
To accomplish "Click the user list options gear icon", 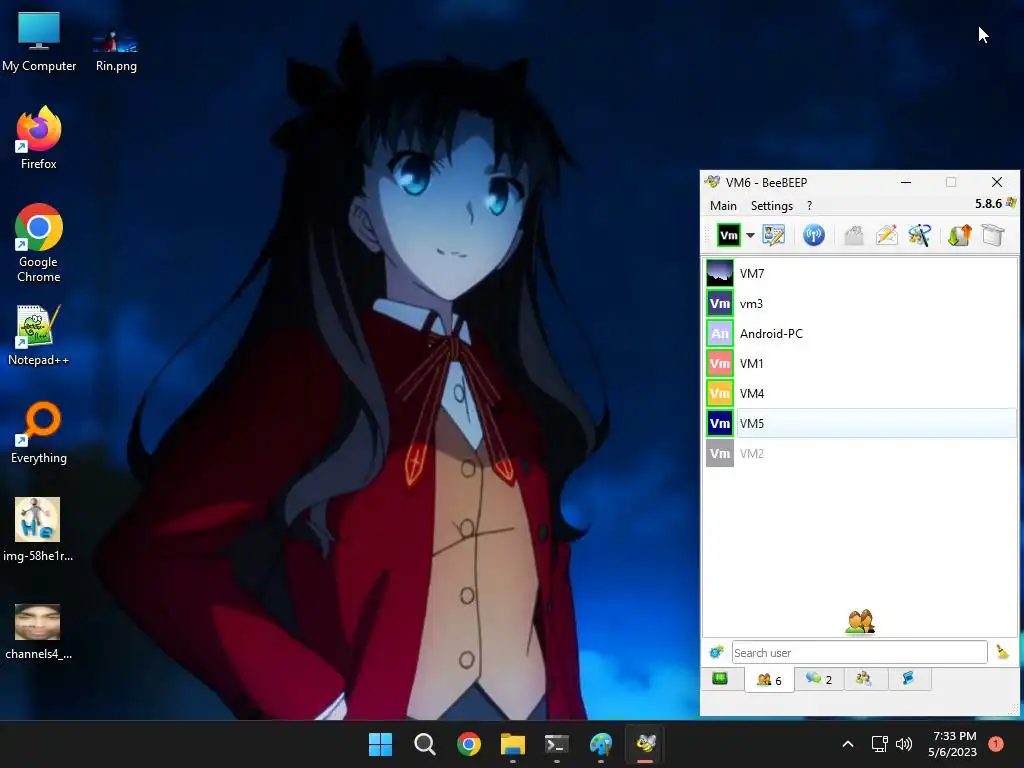I will point(716,652).
